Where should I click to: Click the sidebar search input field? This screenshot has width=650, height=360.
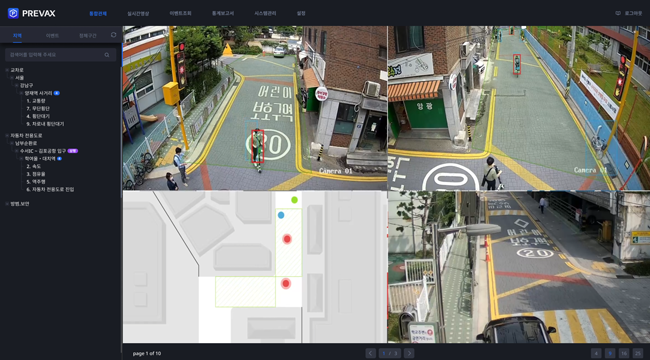point(61,55)
